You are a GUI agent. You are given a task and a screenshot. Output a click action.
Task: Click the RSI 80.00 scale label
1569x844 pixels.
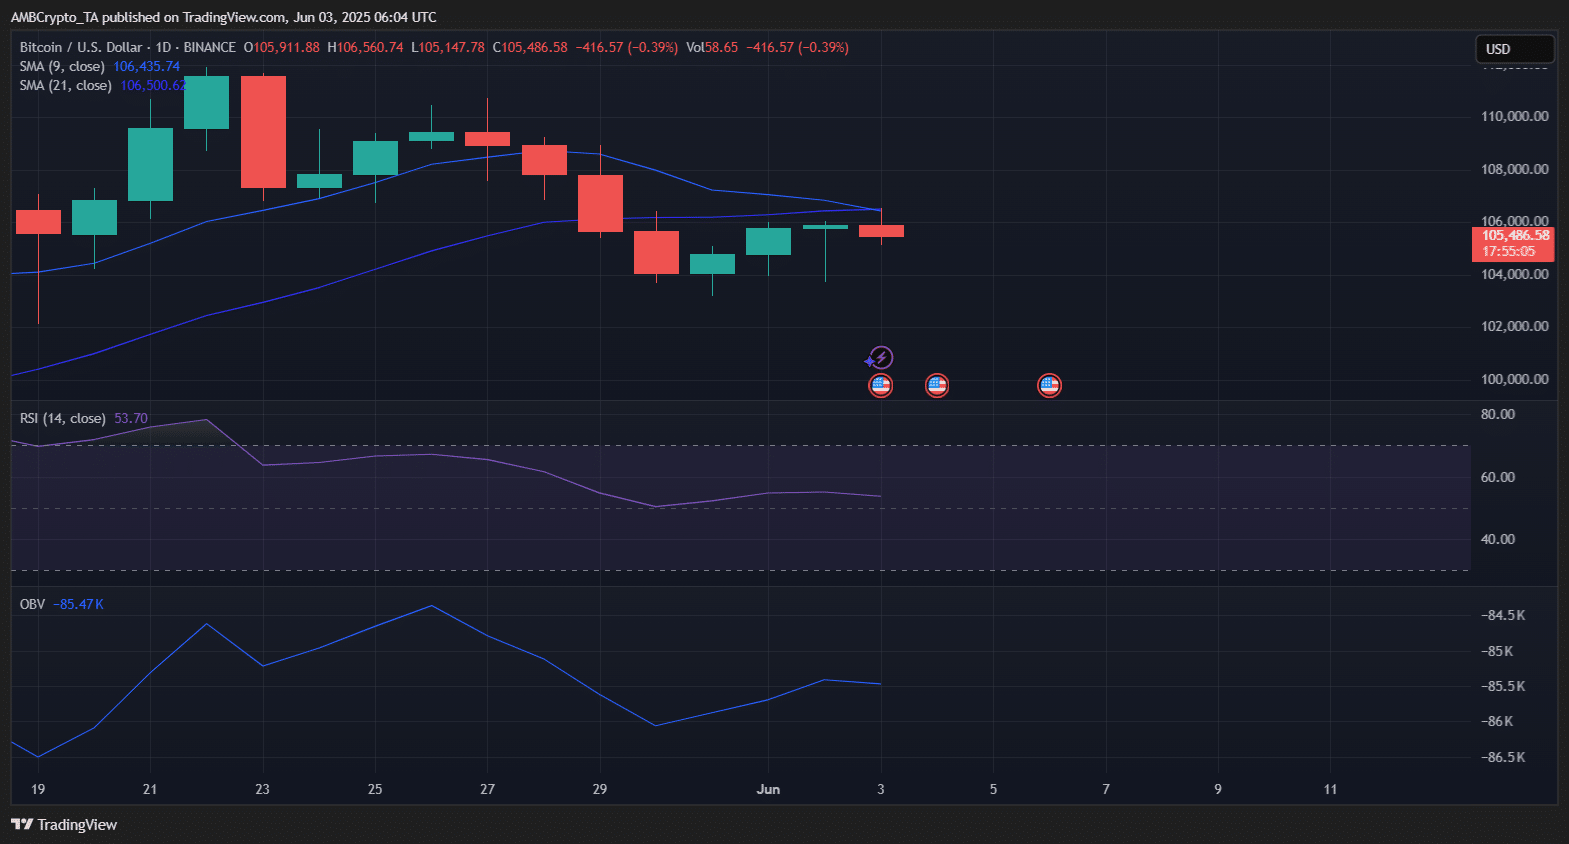point(1498,414)
